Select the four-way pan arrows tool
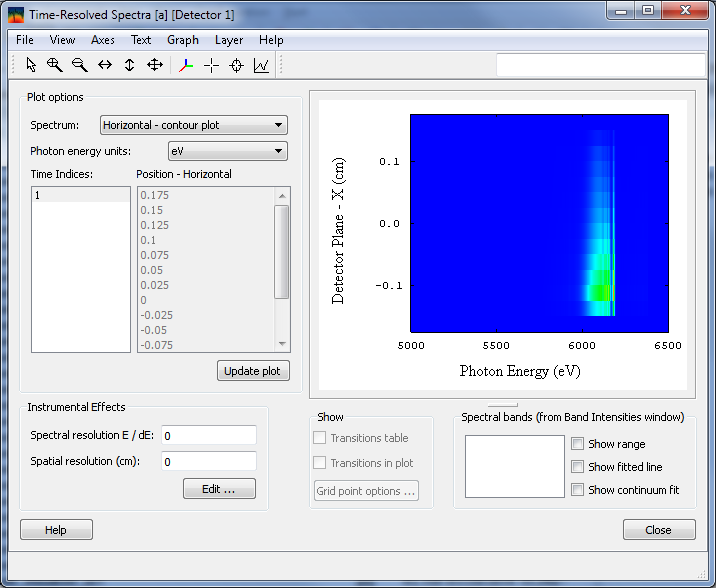716x588 pixels. pyautogui.click(x=155, y=65)
